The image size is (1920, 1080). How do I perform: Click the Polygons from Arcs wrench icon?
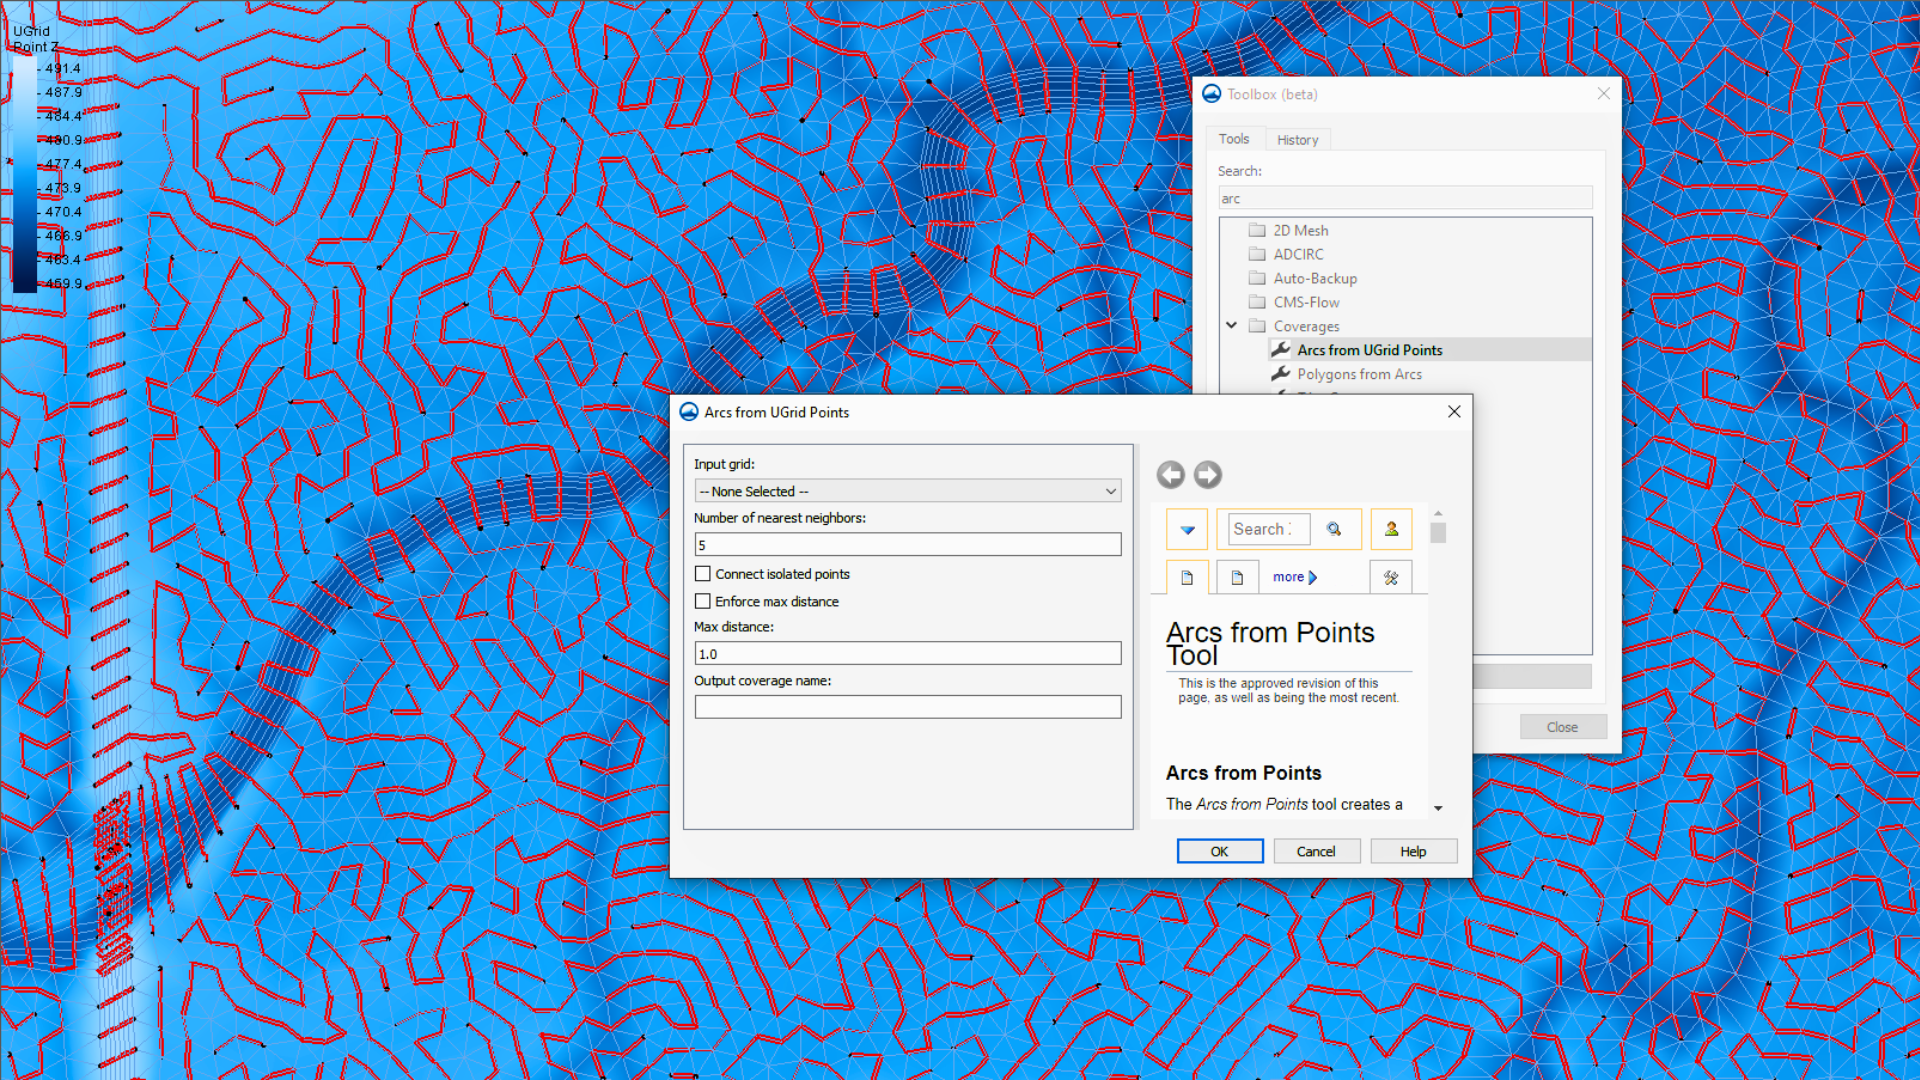pos(1280,373)
